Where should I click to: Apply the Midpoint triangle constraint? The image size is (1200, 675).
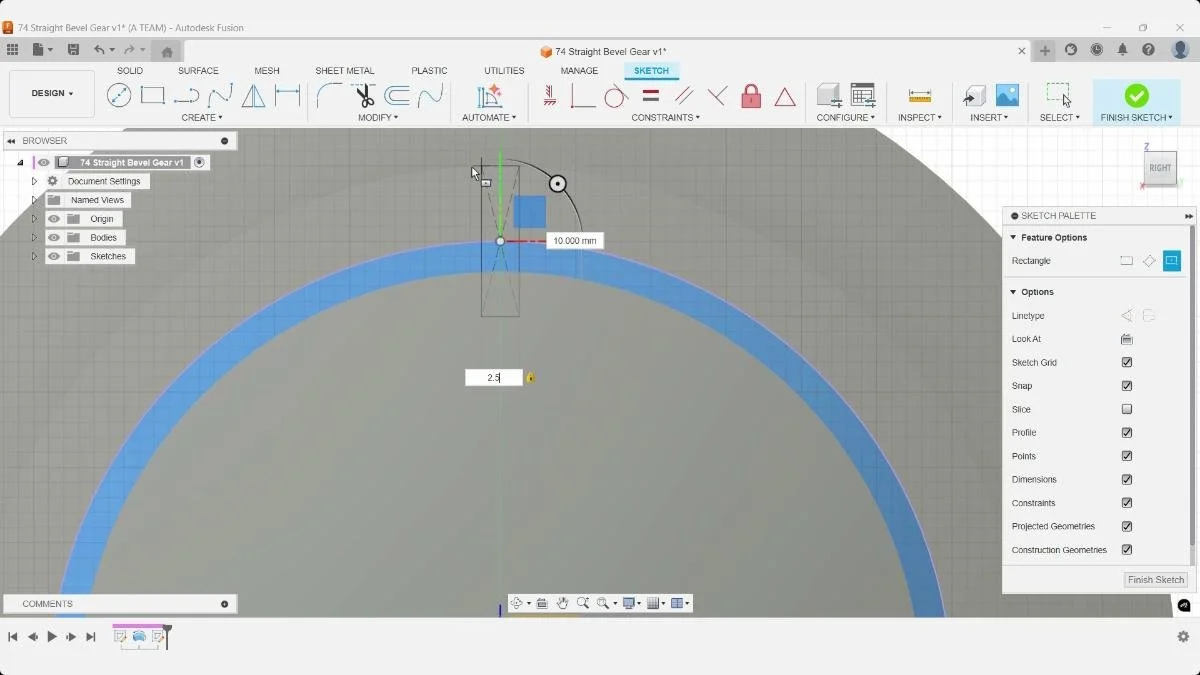click(x=785, y=97)
